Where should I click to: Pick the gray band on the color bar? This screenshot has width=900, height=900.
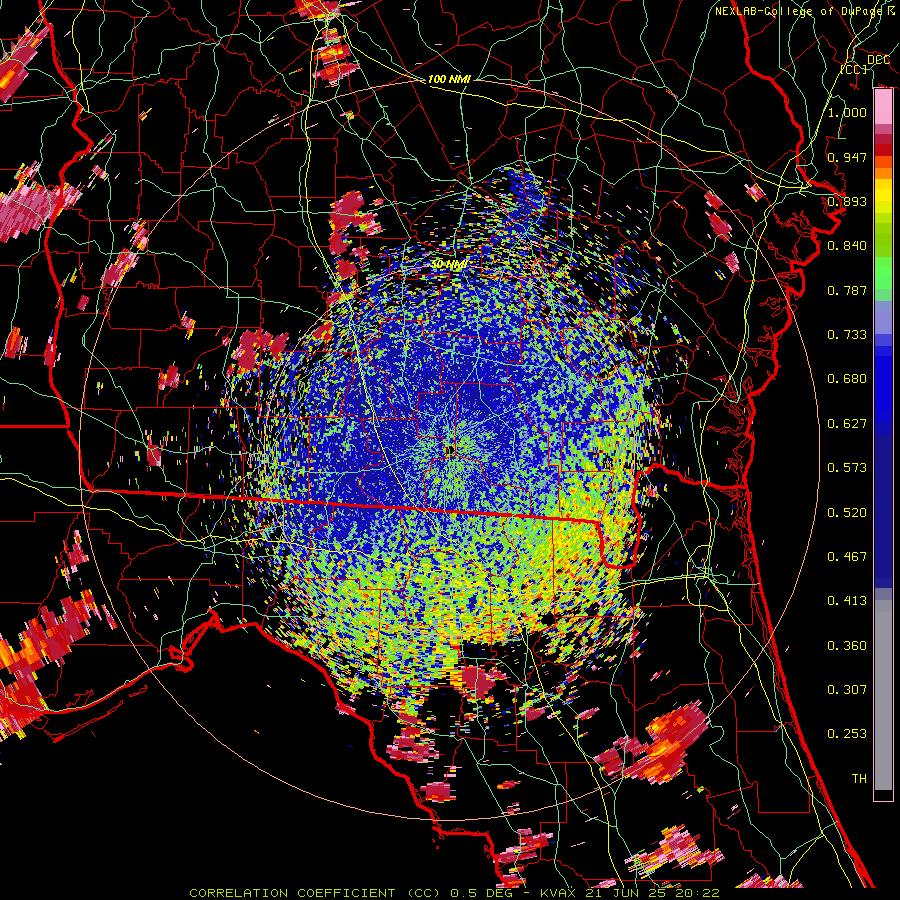tap(883, 695)
